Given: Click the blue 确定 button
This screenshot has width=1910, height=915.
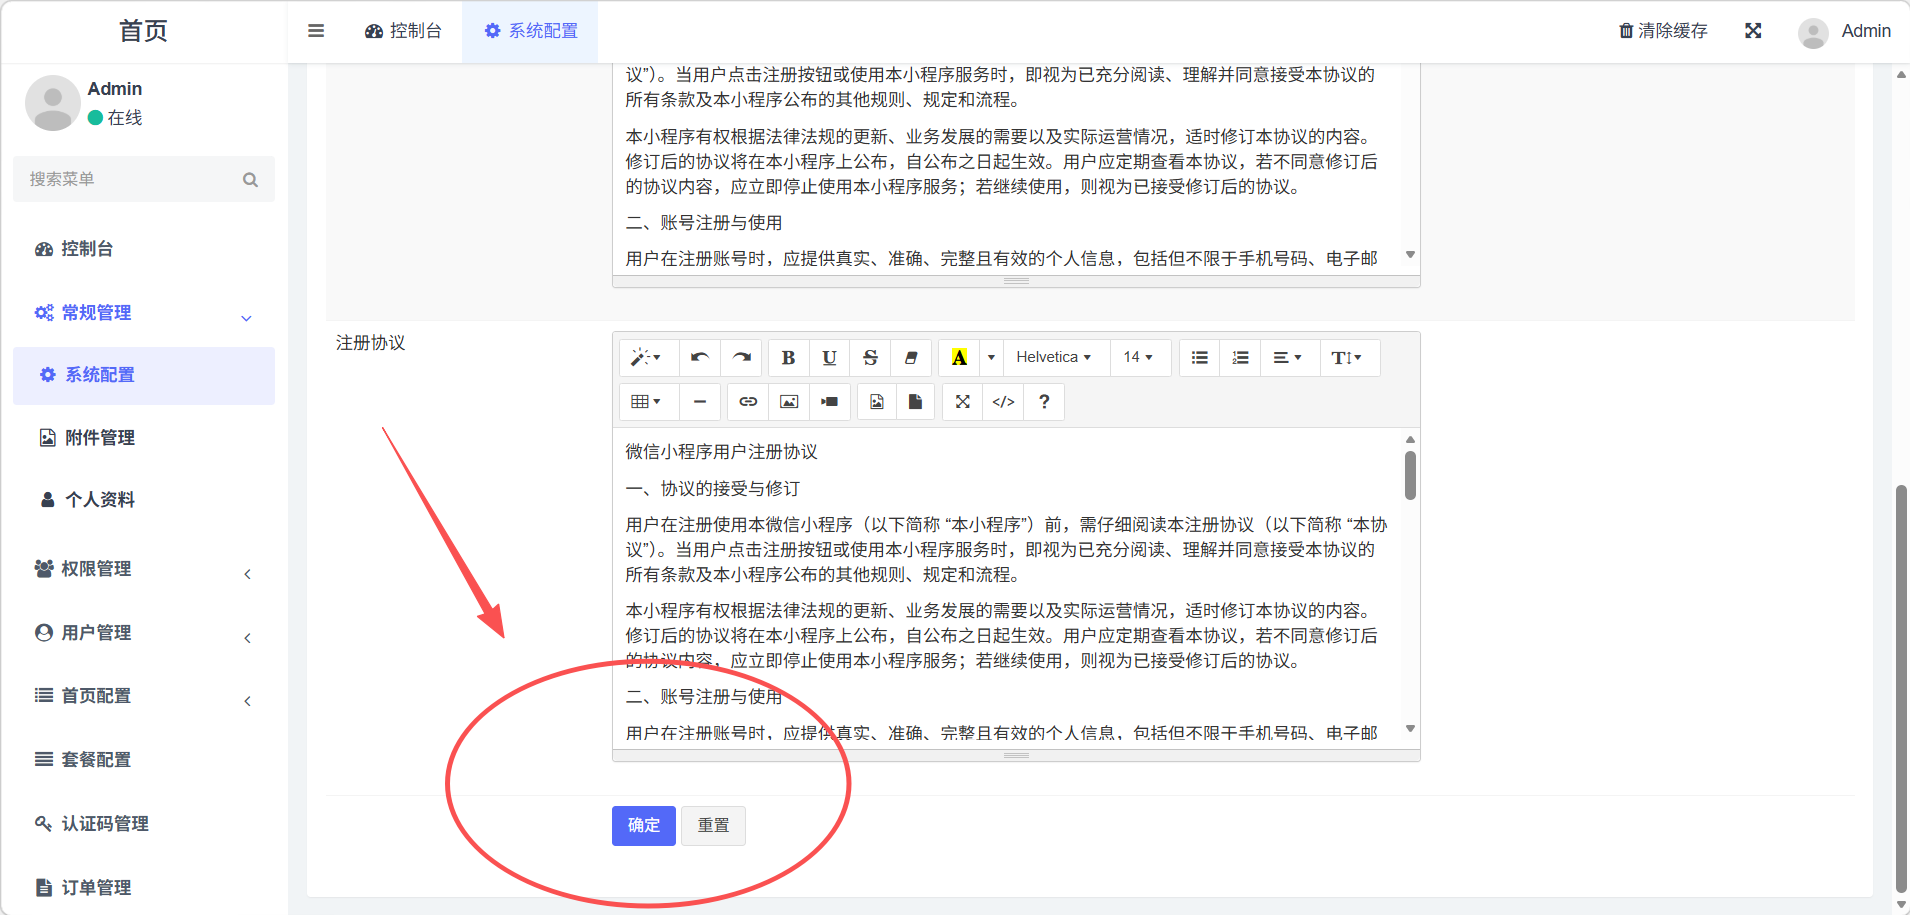Looking at the screenshot, I should click(643, 826).
